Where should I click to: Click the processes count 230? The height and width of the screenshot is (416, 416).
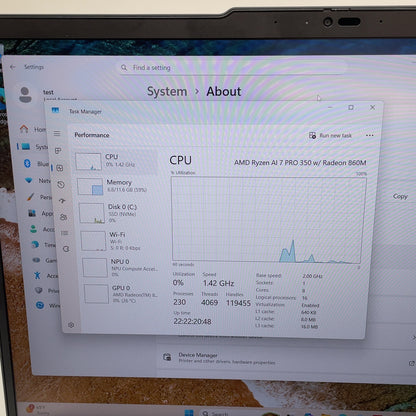click(179, 302)
